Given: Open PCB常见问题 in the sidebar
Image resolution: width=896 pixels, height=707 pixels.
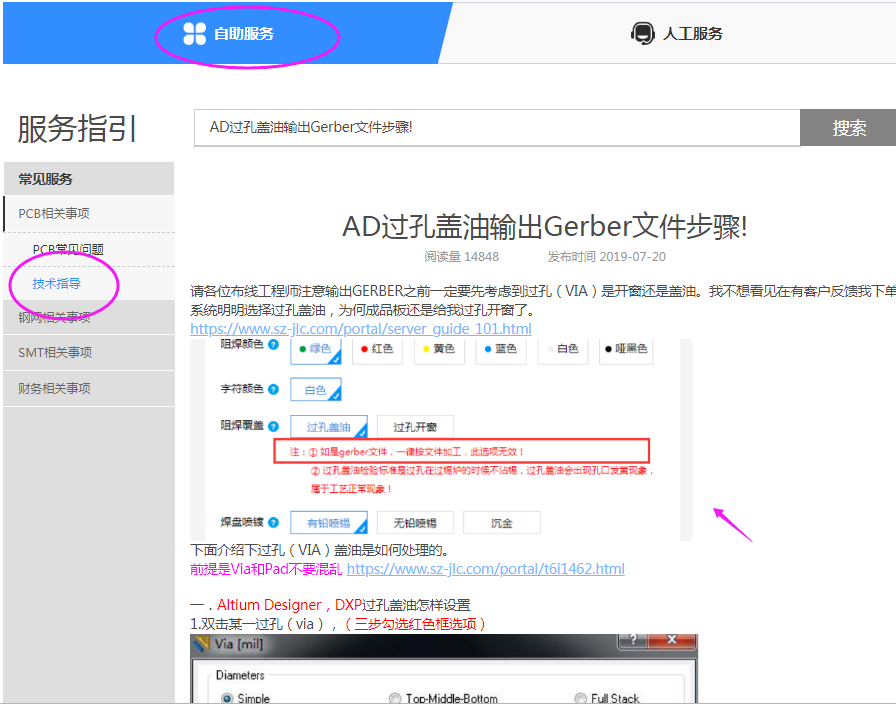Looking at the screenshot, I should (x=68, y=249).
